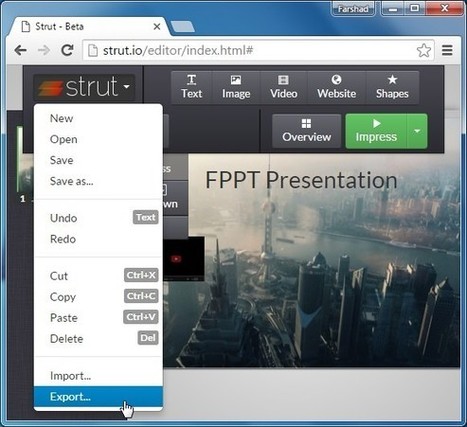Screen dimensions: 467x427
Task: Go back in the browser
Action: [x=21, y=51]
